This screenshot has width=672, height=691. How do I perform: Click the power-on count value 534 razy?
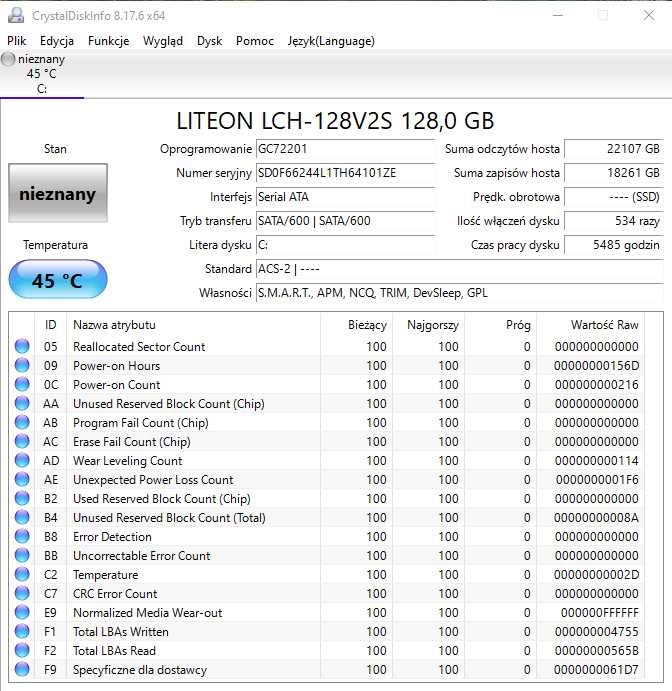click(613, 220)
